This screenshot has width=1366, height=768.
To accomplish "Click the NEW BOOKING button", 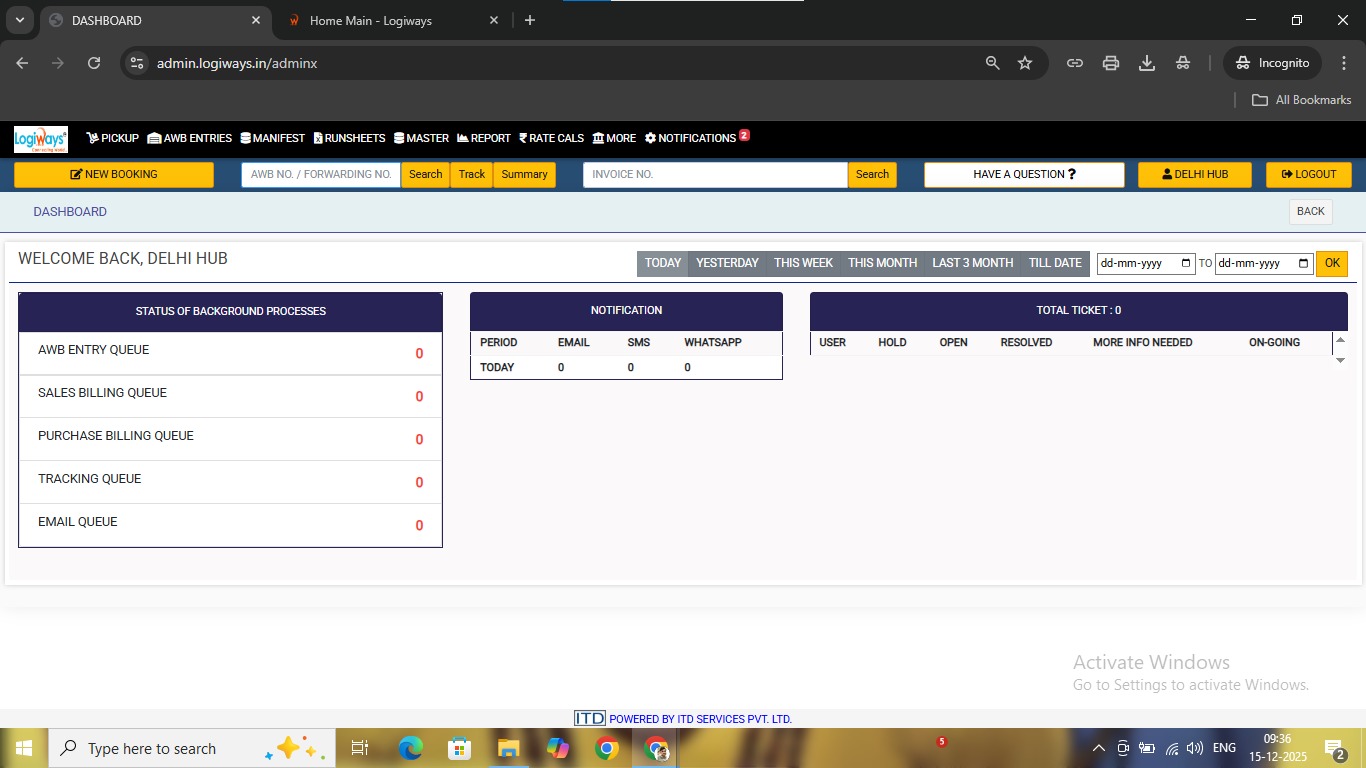I will pos(114,174).
